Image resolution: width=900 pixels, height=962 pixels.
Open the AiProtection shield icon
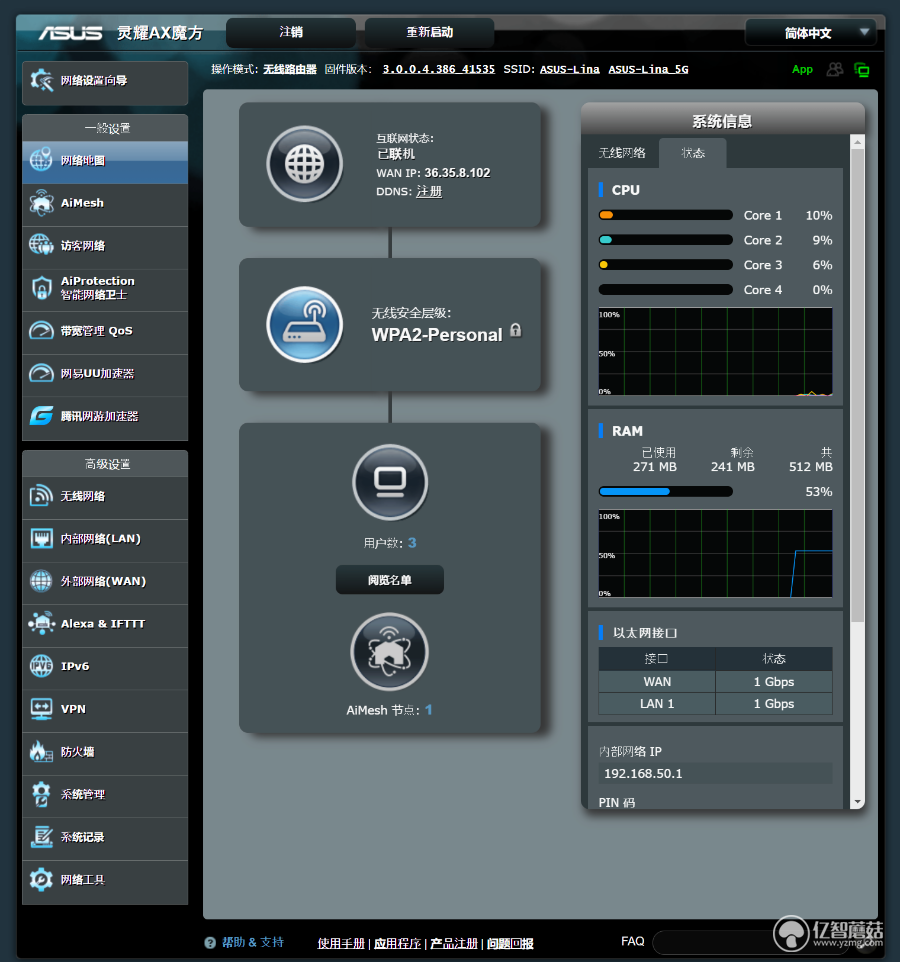tap(41, 288)
